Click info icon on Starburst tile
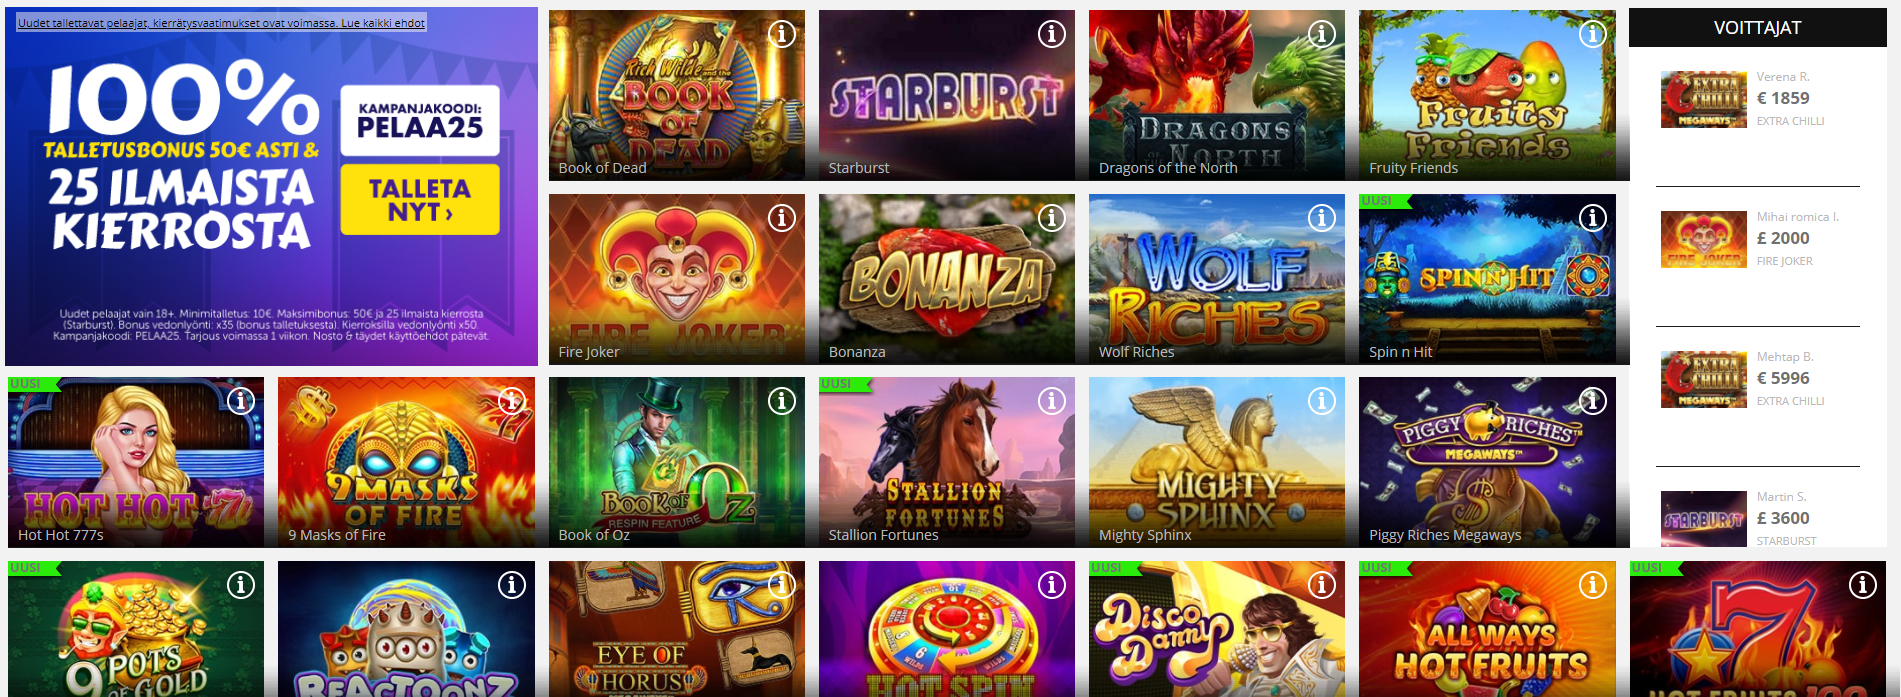Viewport: 1901px width, 697px height. pos(1051,34)
